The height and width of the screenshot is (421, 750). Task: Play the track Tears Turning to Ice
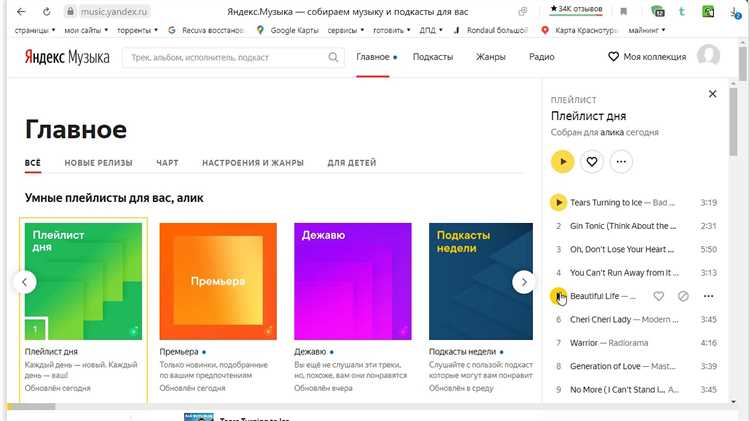tap(559, 203)
